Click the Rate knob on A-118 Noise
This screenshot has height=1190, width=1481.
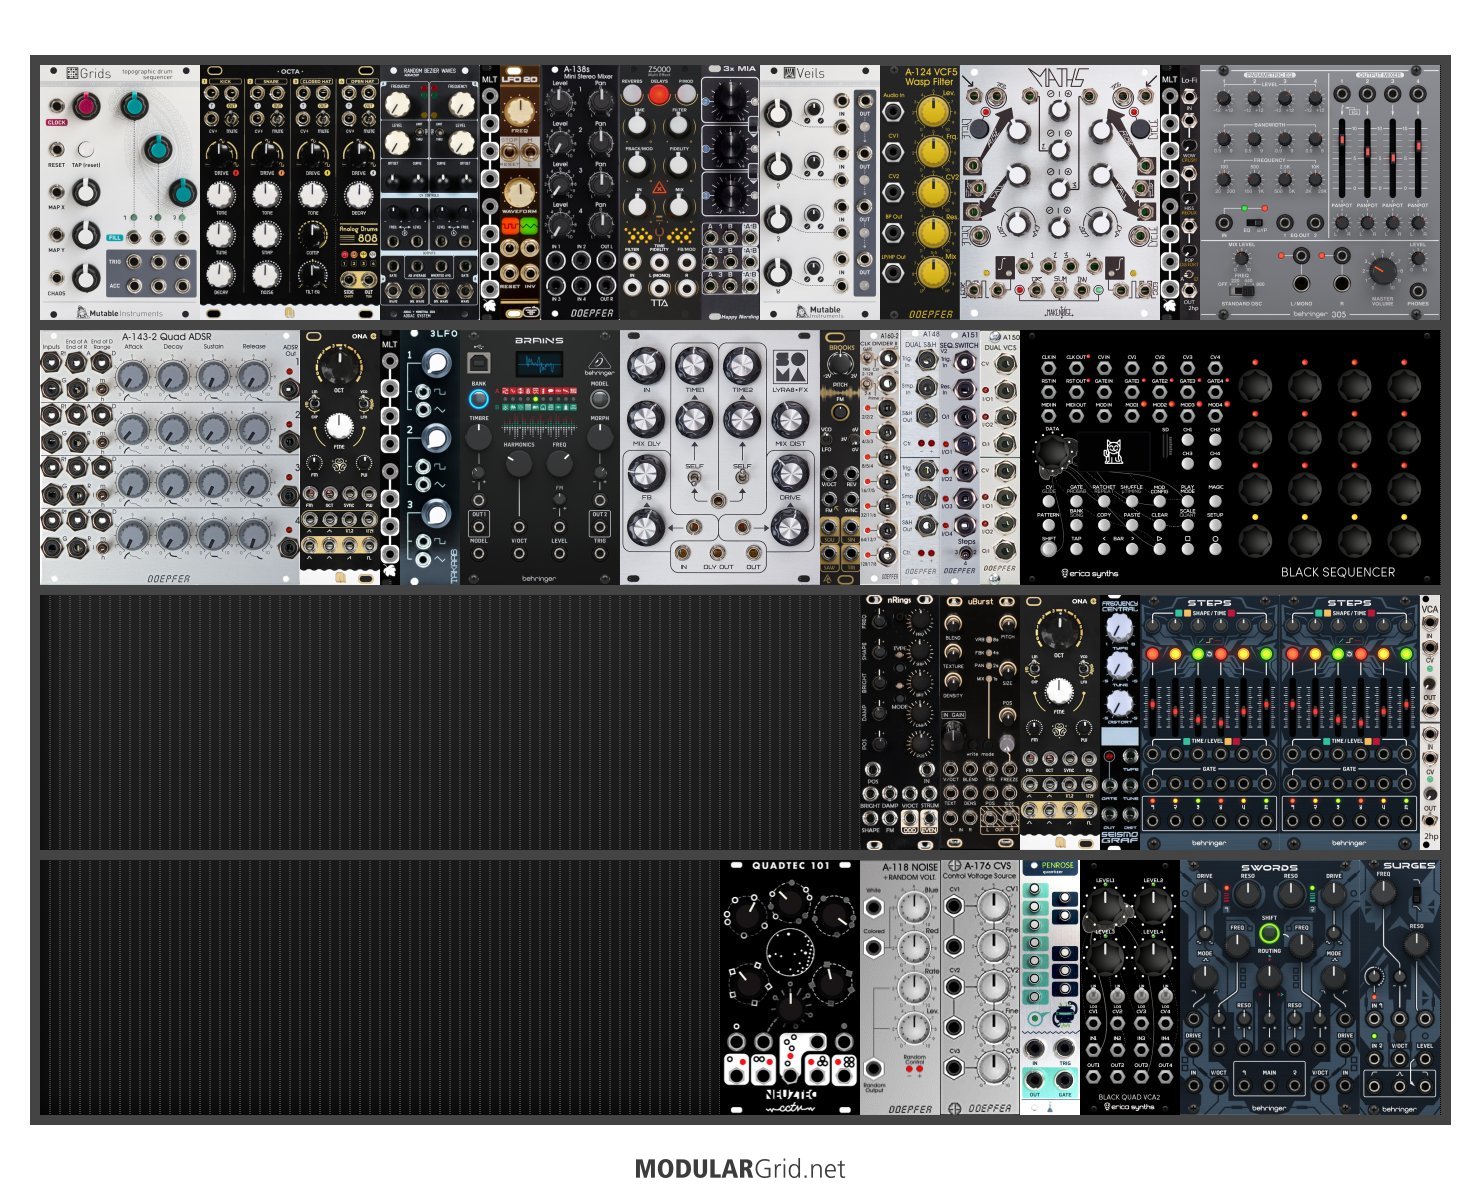tap(914, 988)
